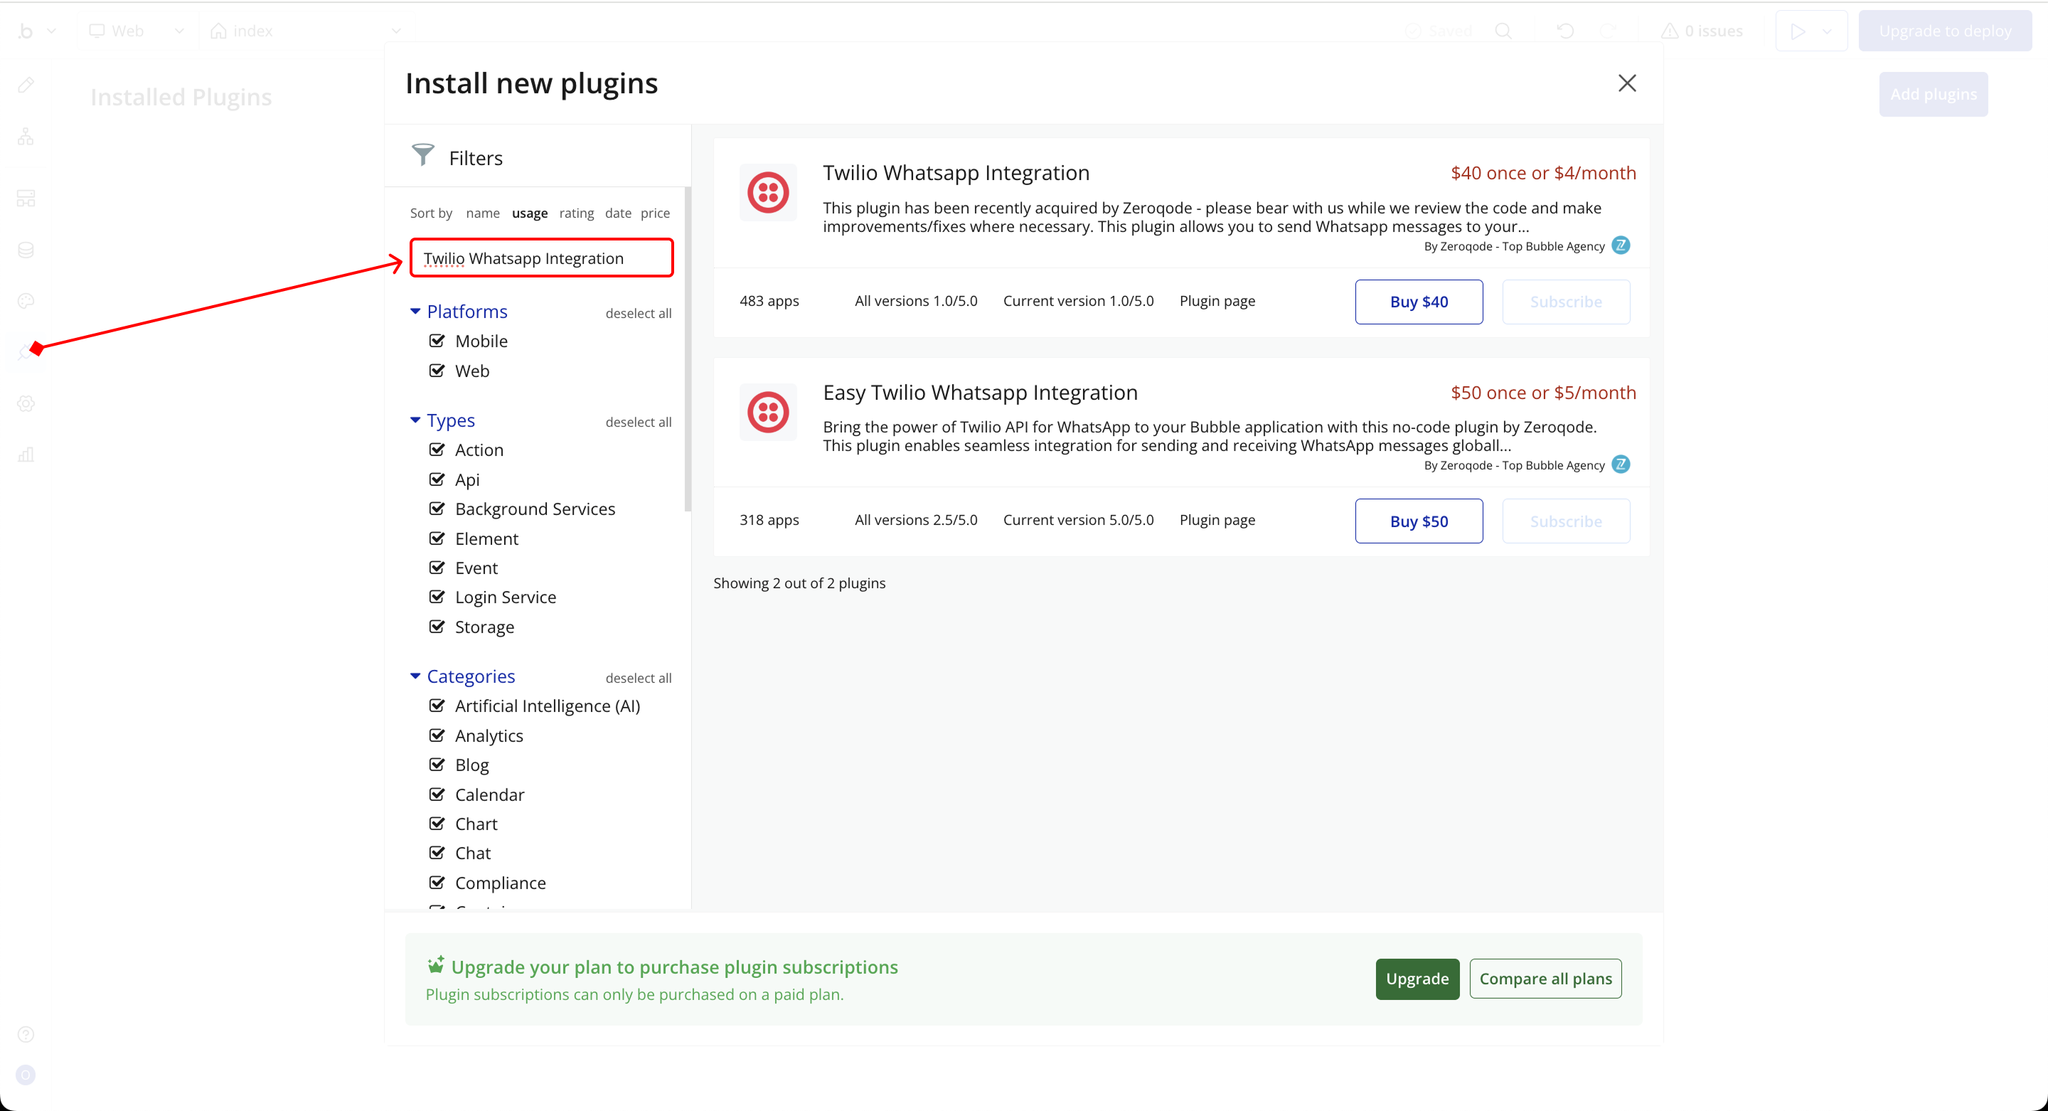Sort plugins by rating
The height and width of the screenshot is (1111, 2048).
(576, 213)
